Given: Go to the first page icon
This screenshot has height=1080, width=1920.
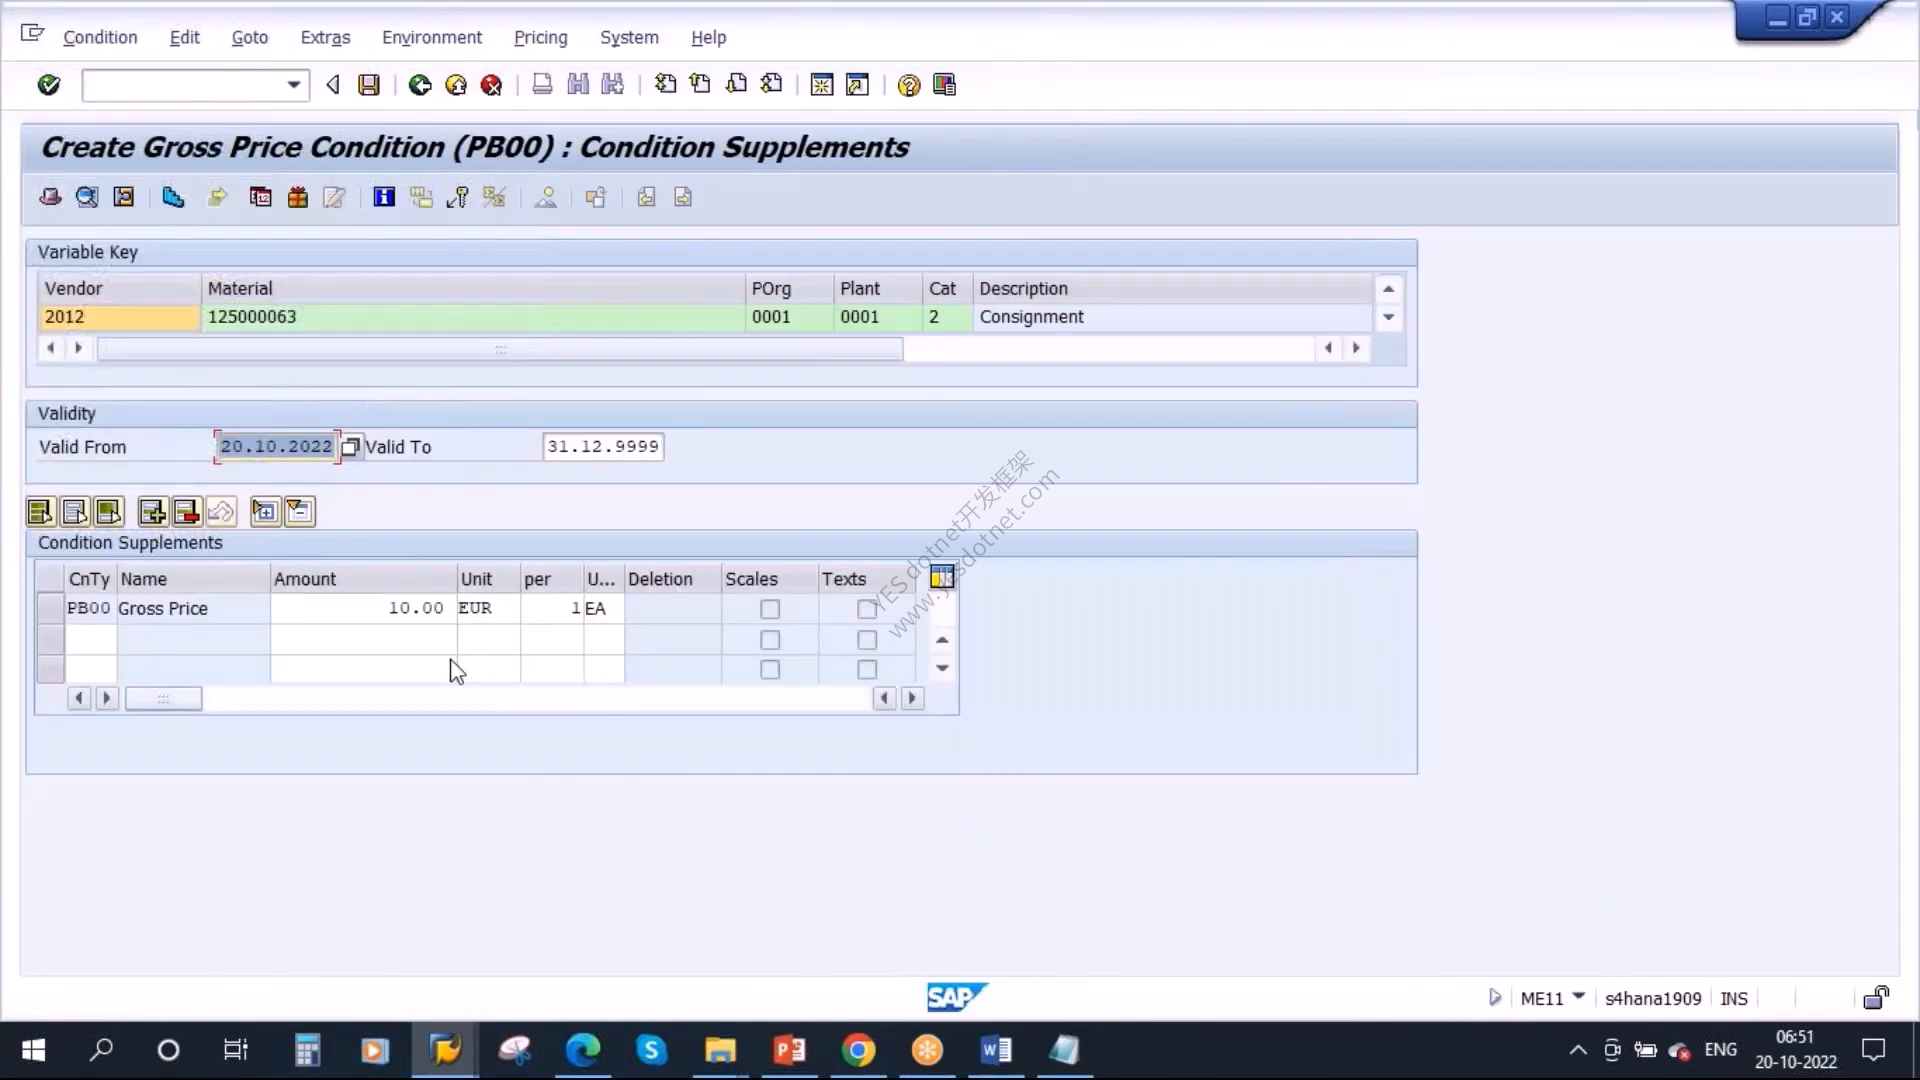Looking at the screenshot, I should click(x=665, y=85).
